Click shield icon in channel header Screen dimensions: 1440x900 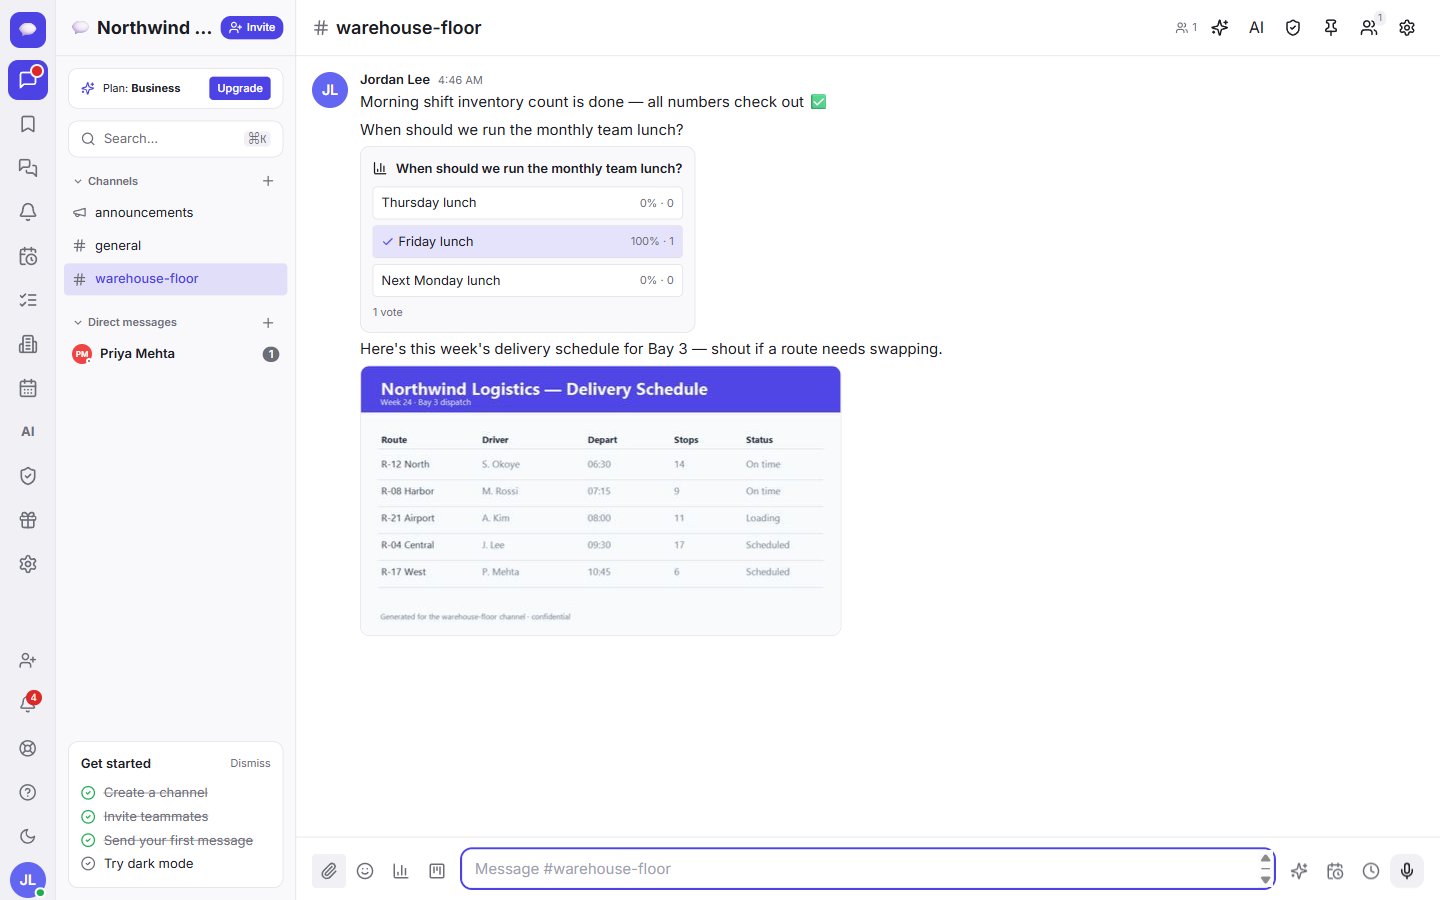(1293, 28)
